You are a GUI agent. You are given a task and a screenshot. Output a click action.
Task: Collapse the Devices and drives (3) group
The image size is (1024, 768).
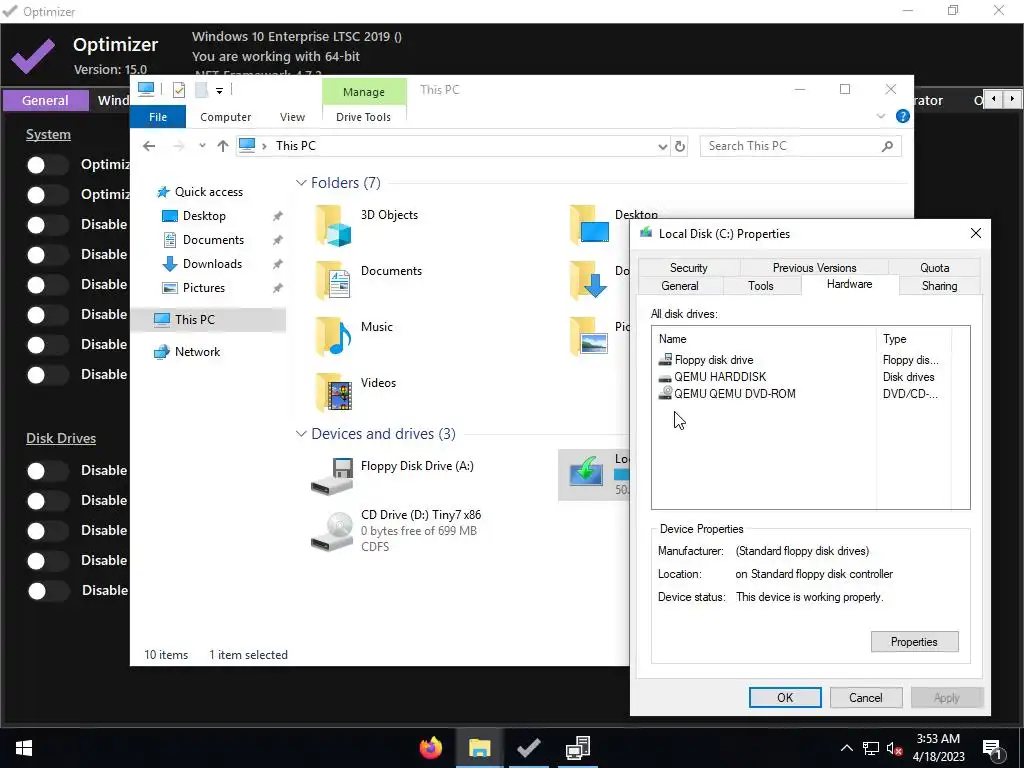(301, 434)
